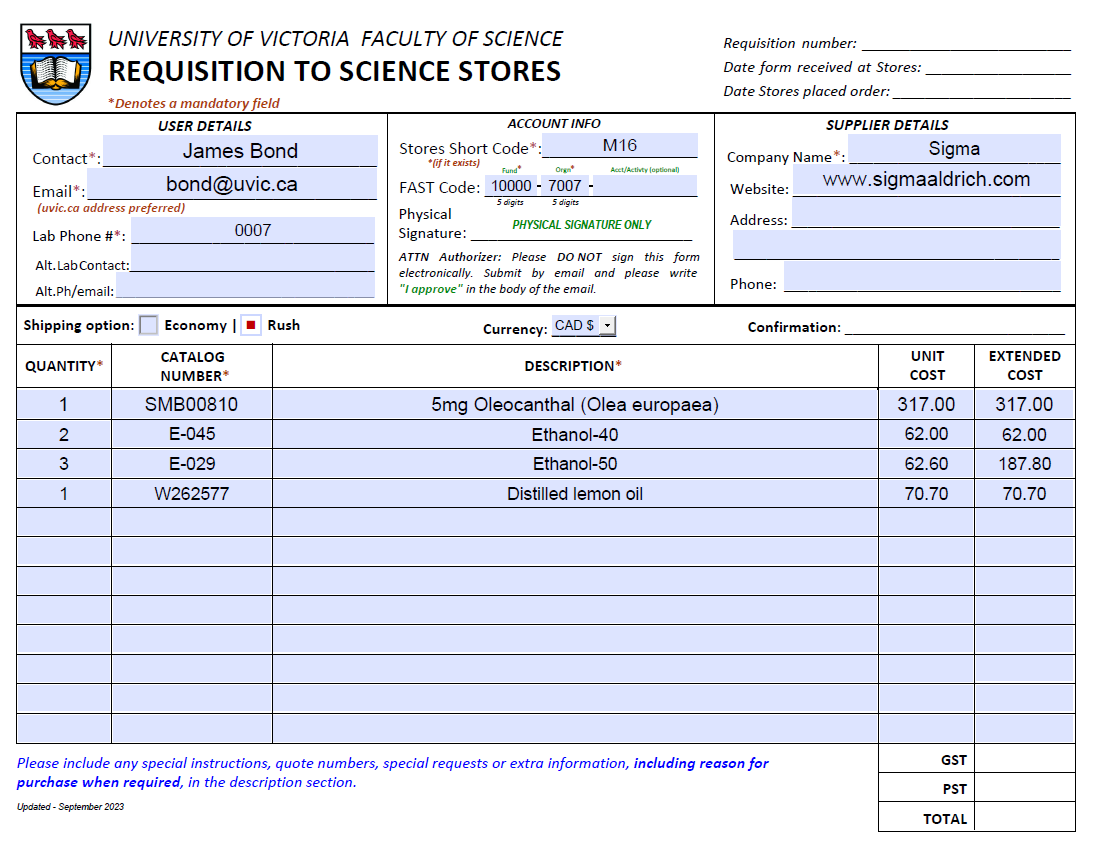Click the 'Updated - September 2023' footer text
This screenshot has width=1098, height=850.
point(70,807)
